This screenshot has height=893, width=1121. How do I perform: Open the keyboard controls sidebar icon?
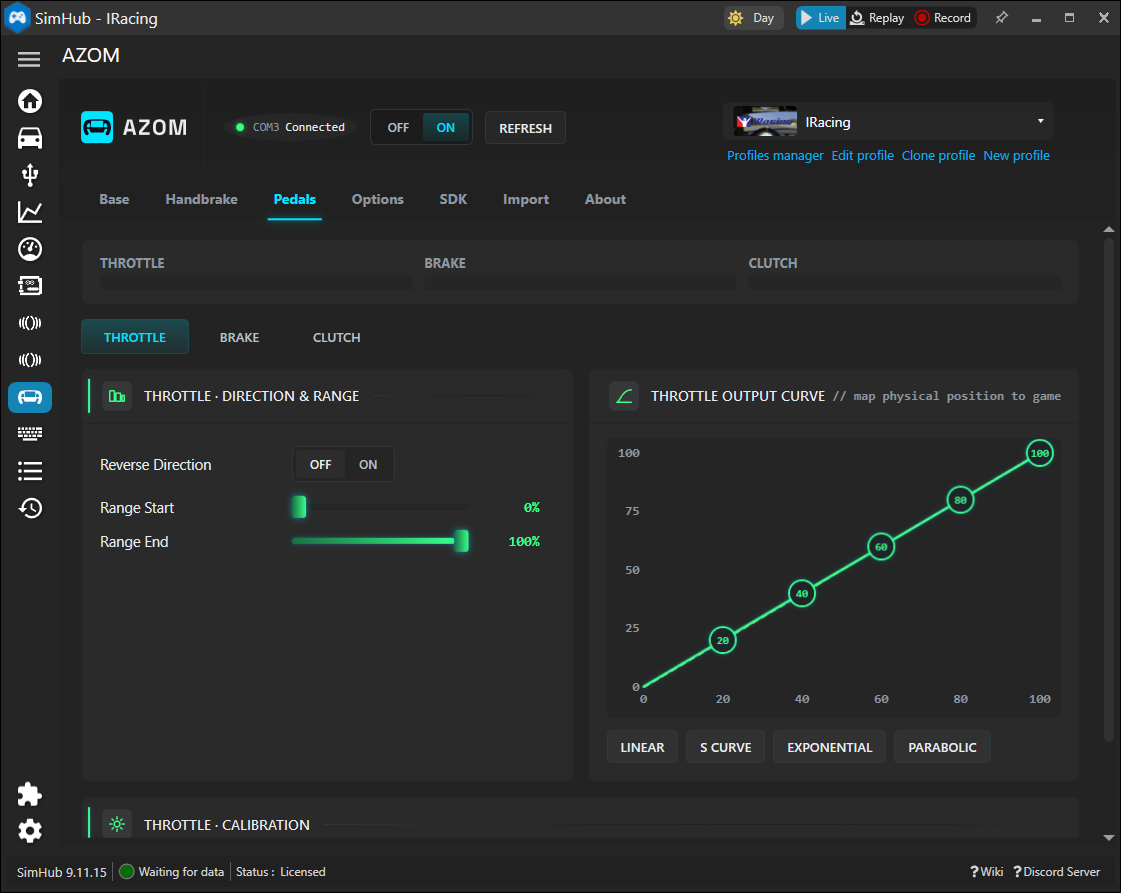click(x=29, y=433)
